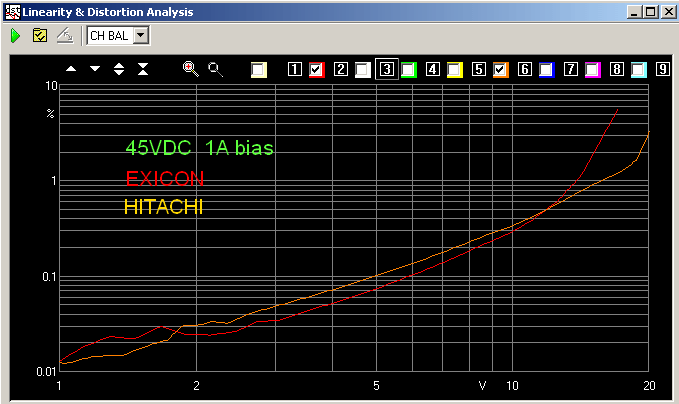Click the grayed edit icon in toolbar
Image resolution: width=679 pixels, height=404 pixels.
tap(64, 36)
